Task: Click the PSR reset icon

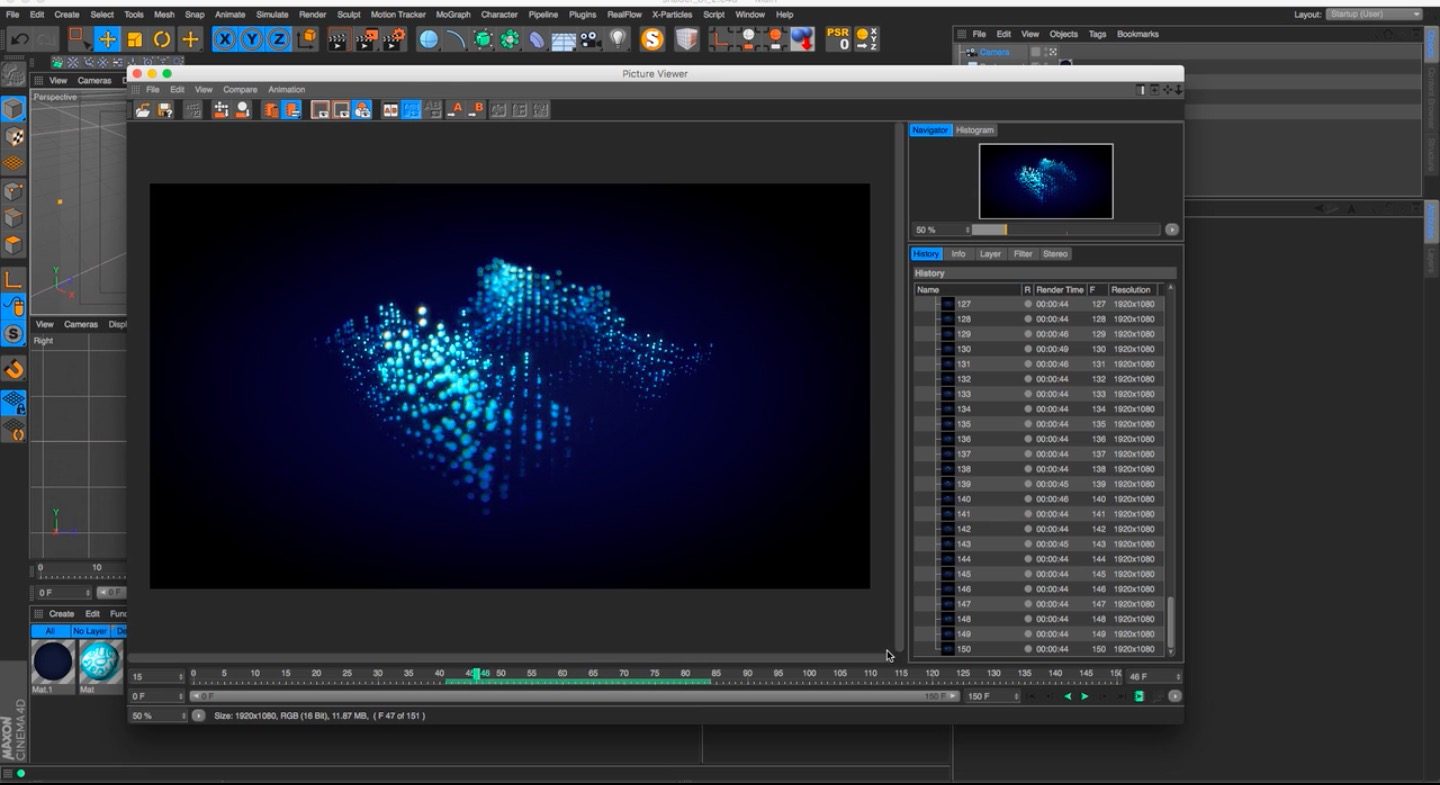Action: [x=838, y=39]
